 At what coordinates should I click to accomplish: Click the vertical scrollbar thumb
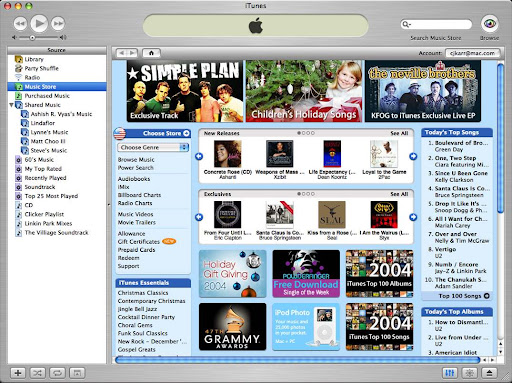[500, 138]
